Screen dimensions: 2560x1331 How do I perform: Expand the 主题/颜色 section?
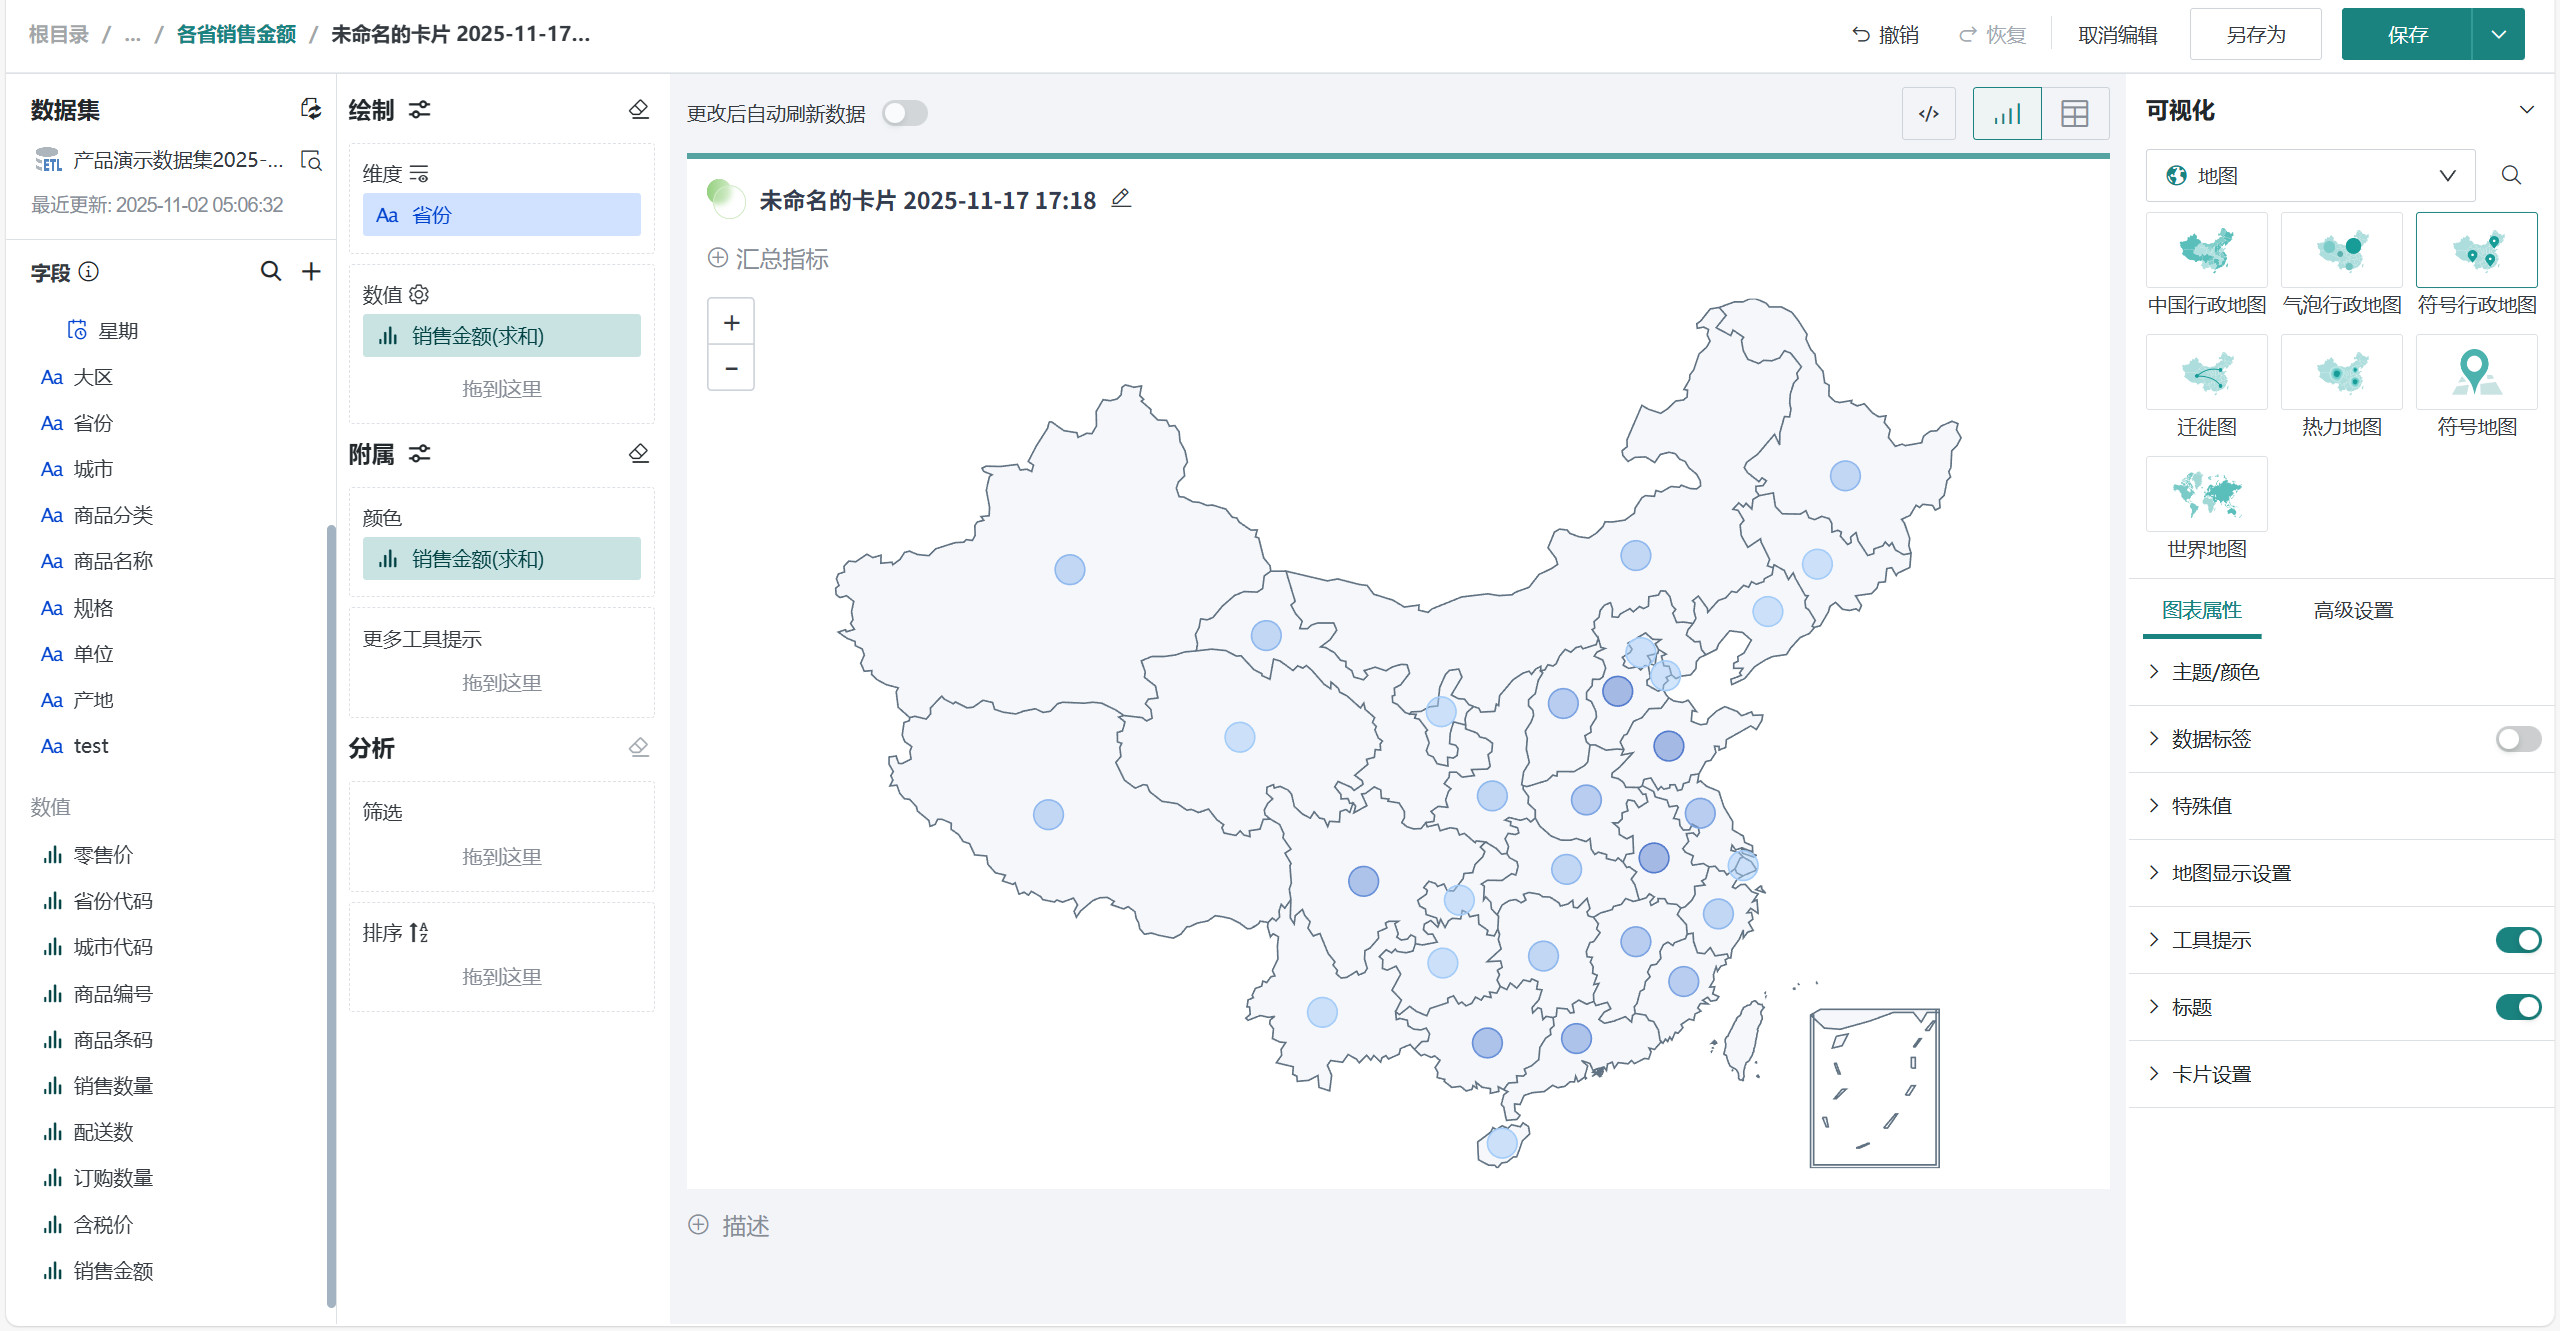[2215, 672]
